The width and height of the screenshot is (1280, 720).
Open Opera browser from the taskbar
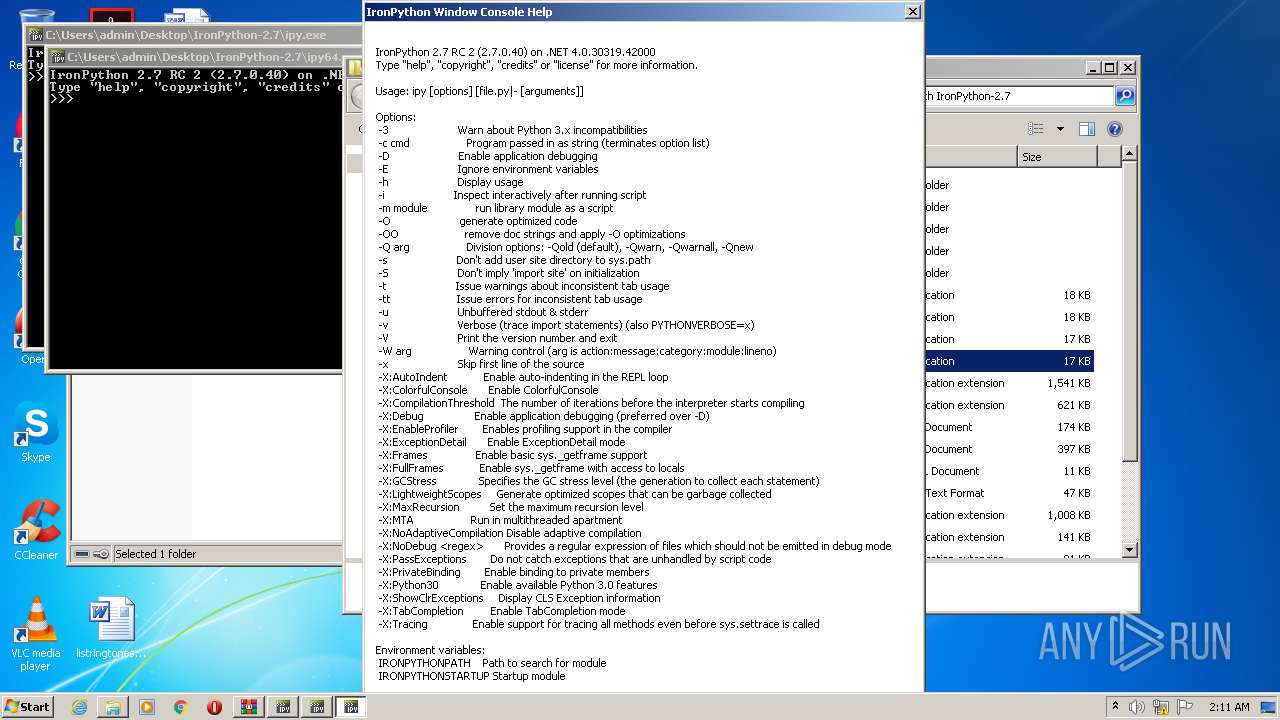click(215, 707)
